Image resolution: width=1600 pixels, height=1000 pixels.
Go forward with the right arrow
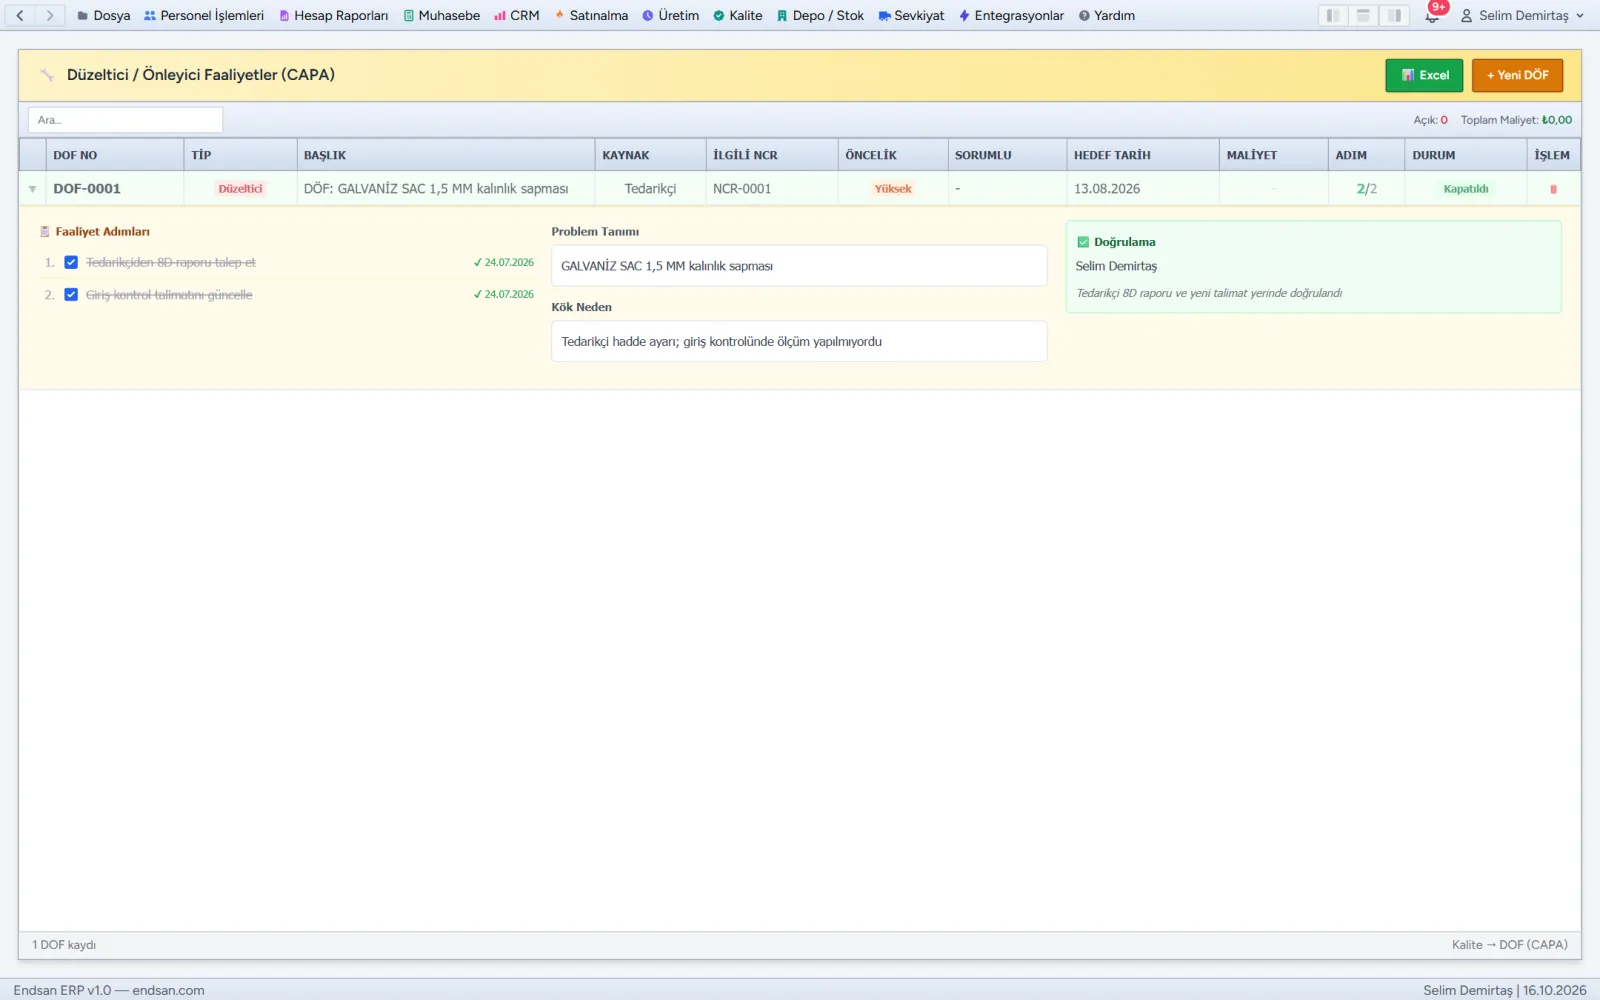[x=50, y=15]
